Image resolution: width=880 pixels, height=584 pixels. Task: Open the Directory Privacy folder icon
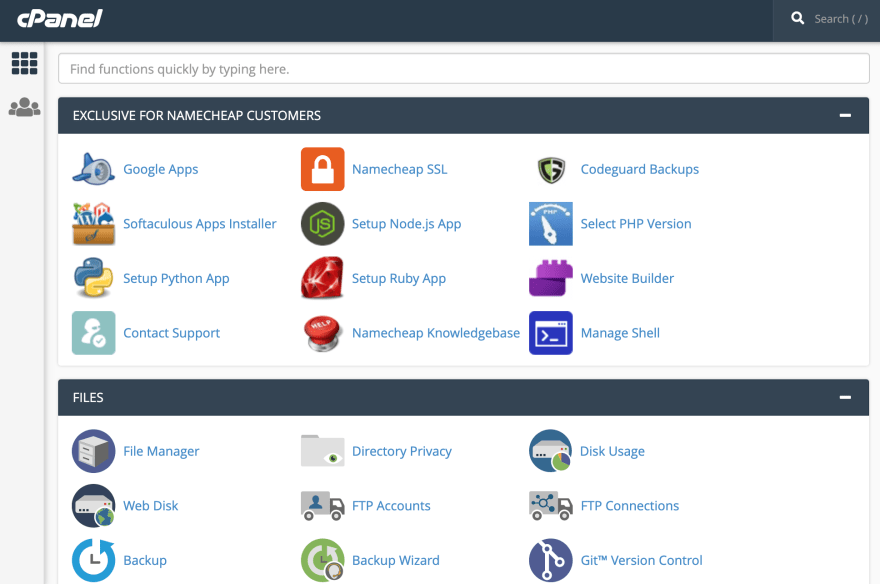[x=322, y=450]
